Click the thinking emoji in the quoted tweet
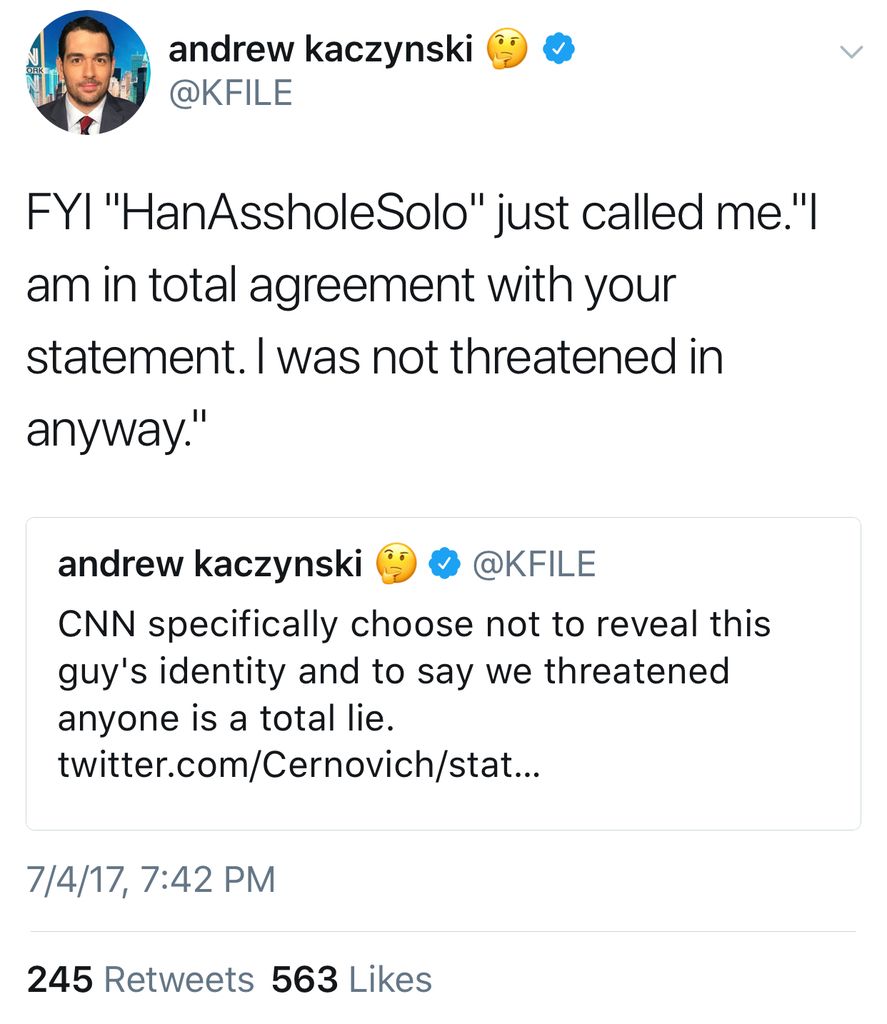Image resolution: width=887 pixels, height=1024 pixels. tap(396, 565)
